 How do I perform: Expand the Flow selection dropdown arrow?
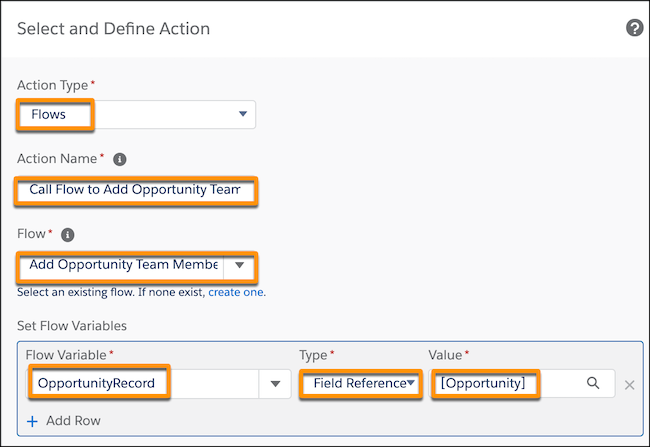click(x=239, y=265)
